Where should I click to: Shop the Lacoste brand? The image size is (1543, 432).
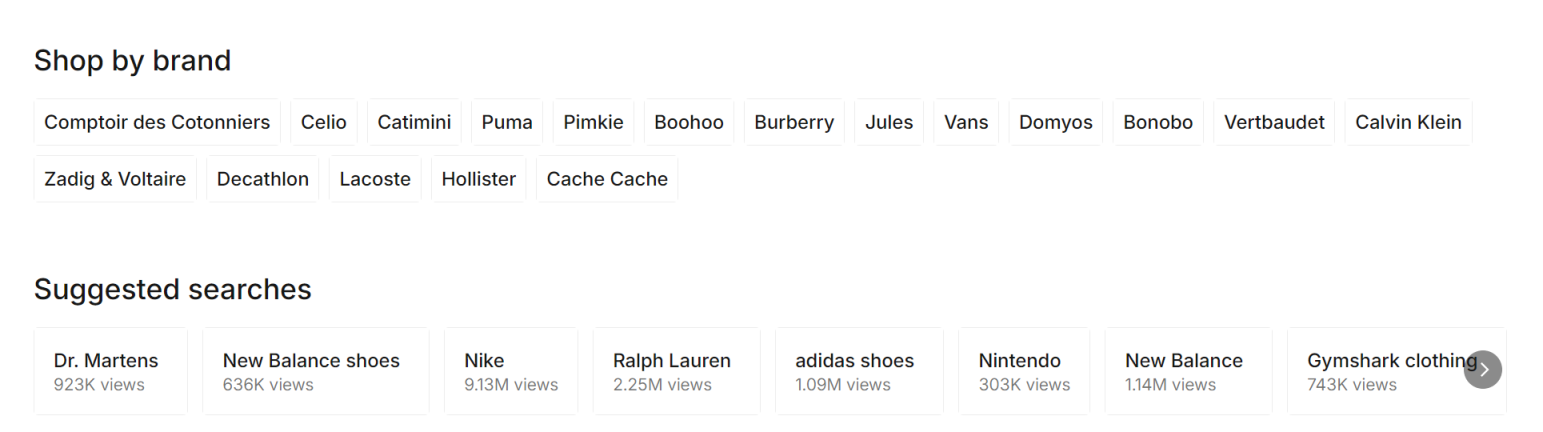375,180
